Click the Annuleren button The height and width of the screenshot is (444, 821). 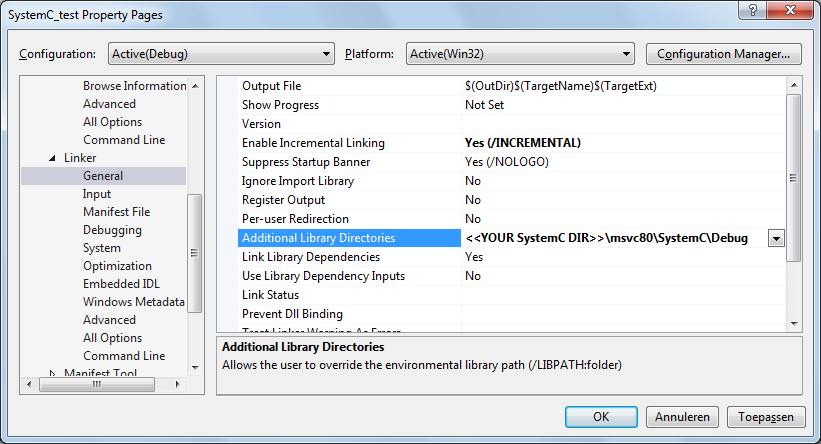coord(682,416)
